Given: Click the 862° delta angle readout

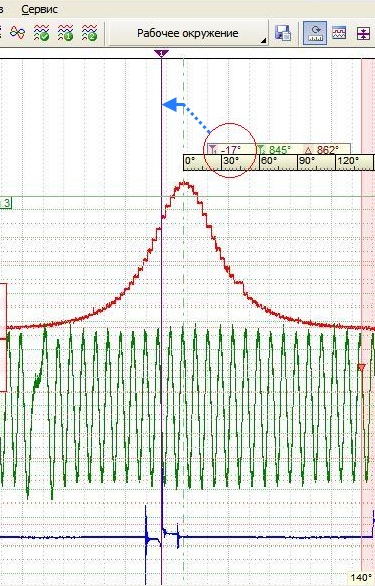Looking at the screenshot, I should (322, 150).
